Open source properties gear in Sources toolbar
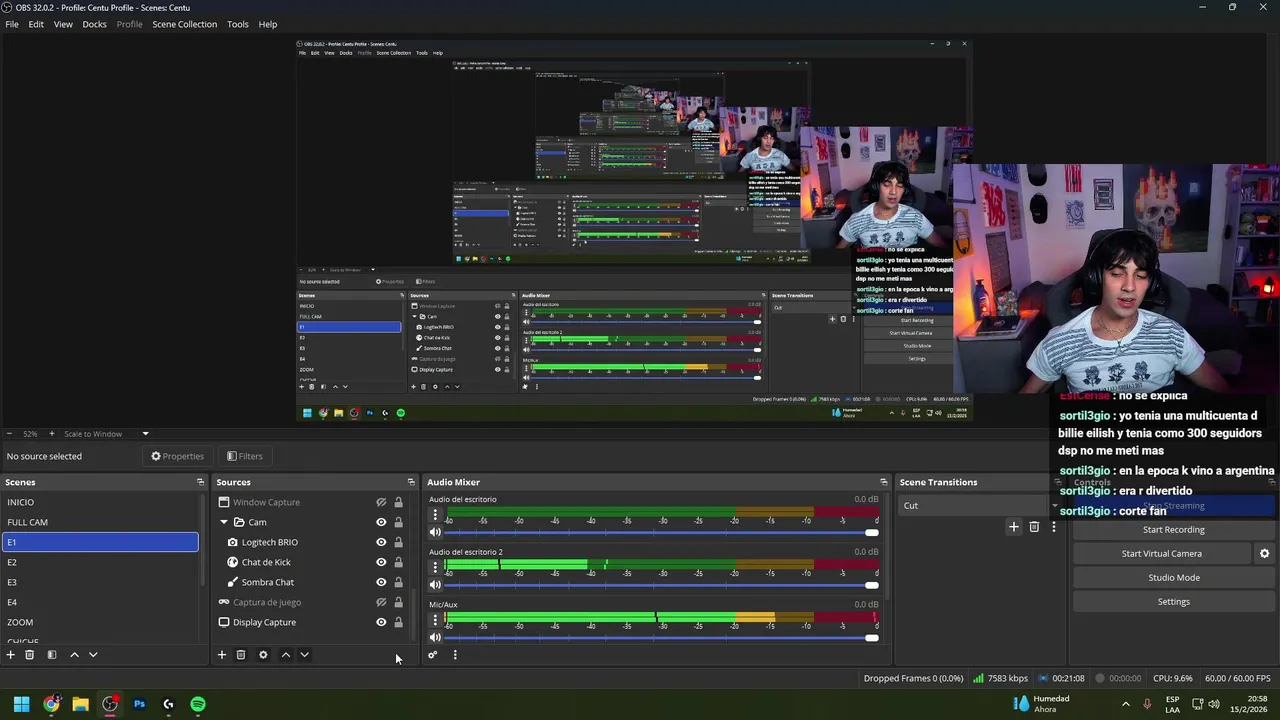Screen dimensions: 1280x720 pos(263,655)
